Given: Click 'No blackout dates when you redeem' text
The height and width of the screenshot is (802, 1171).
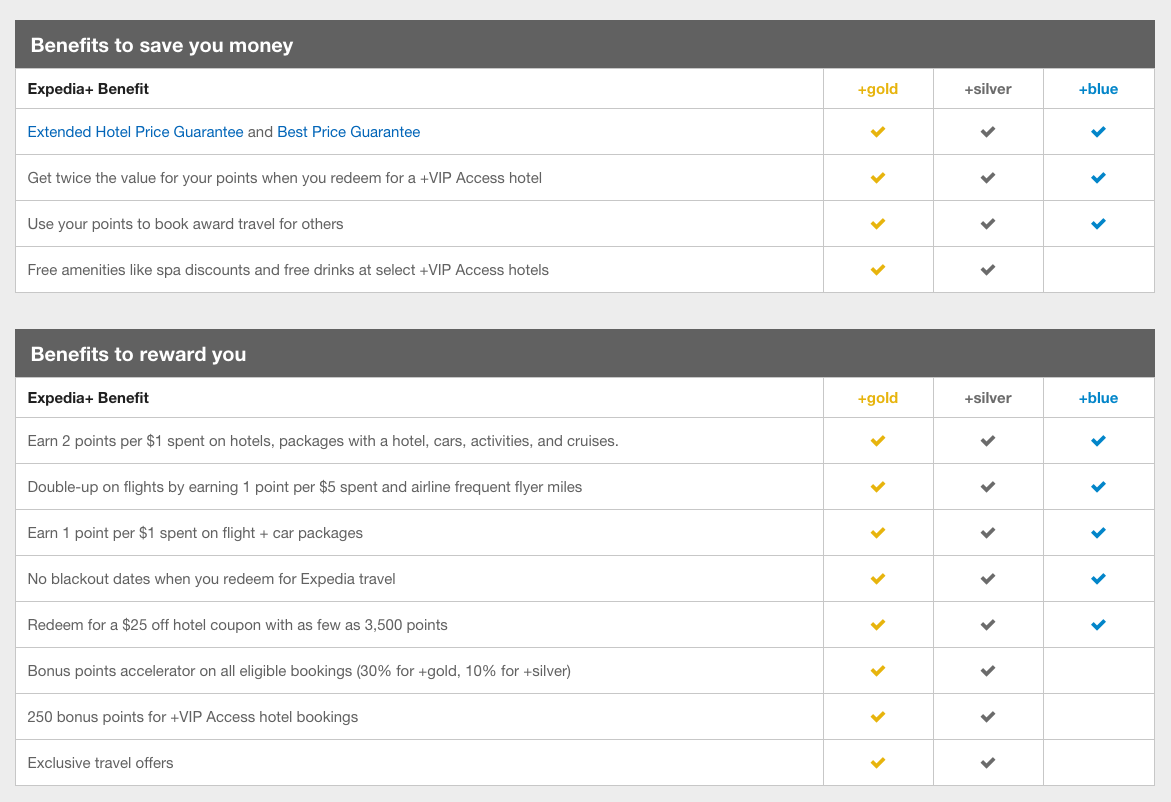Looking at the screenshot, I should click(x=211, y=579).
